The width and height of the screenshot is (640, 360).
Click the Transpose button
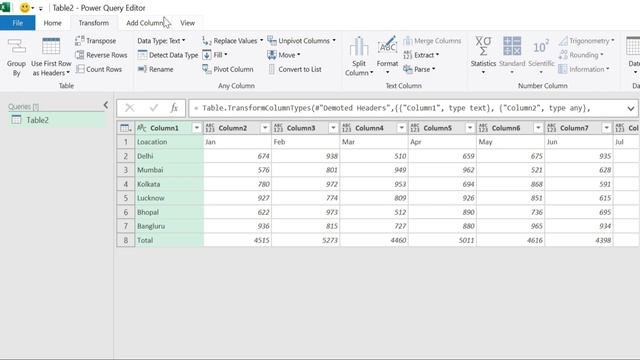pyautogui.click(x=96, y=41)
